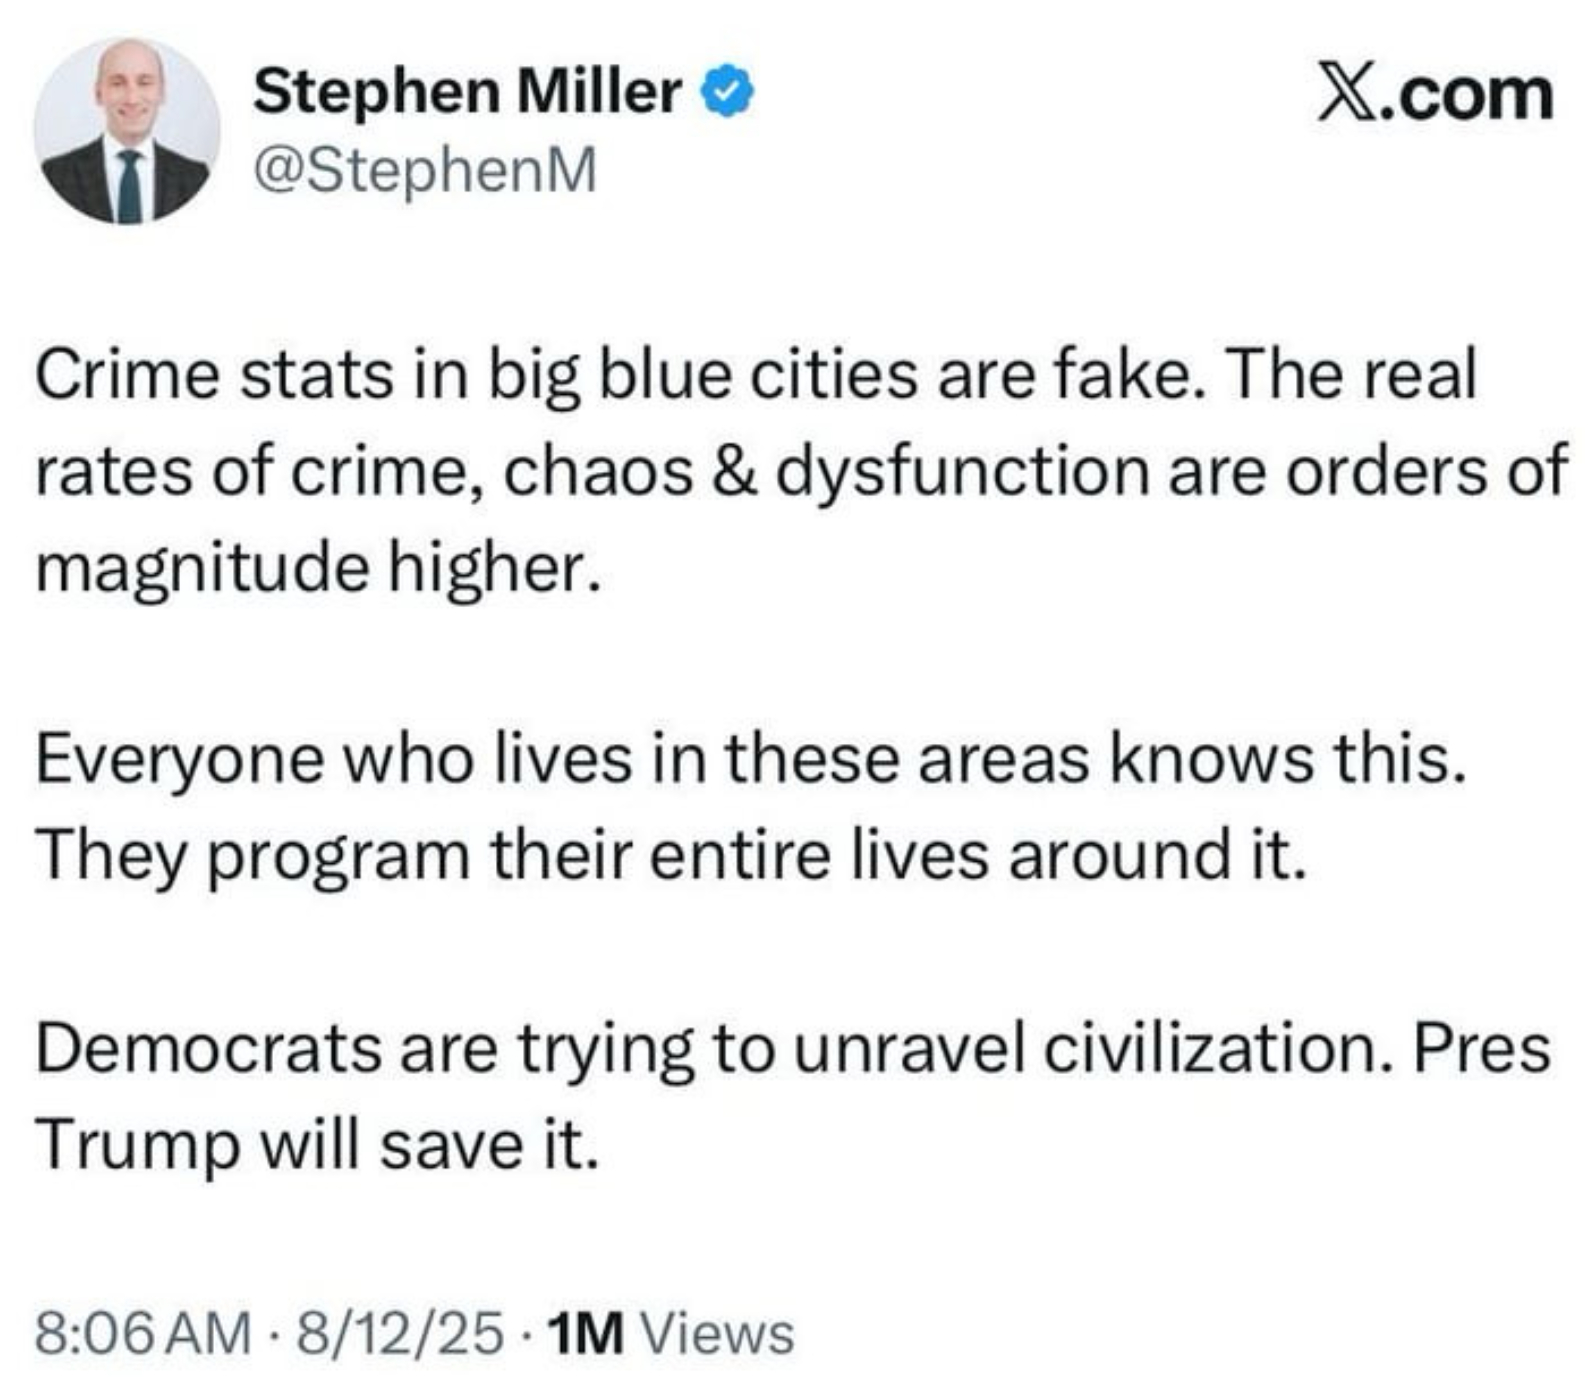Image resolution: width=1592 pixels, height=1382 pixels.
Task: Open the @StephenM handle link
Action: tap(425, 171)
